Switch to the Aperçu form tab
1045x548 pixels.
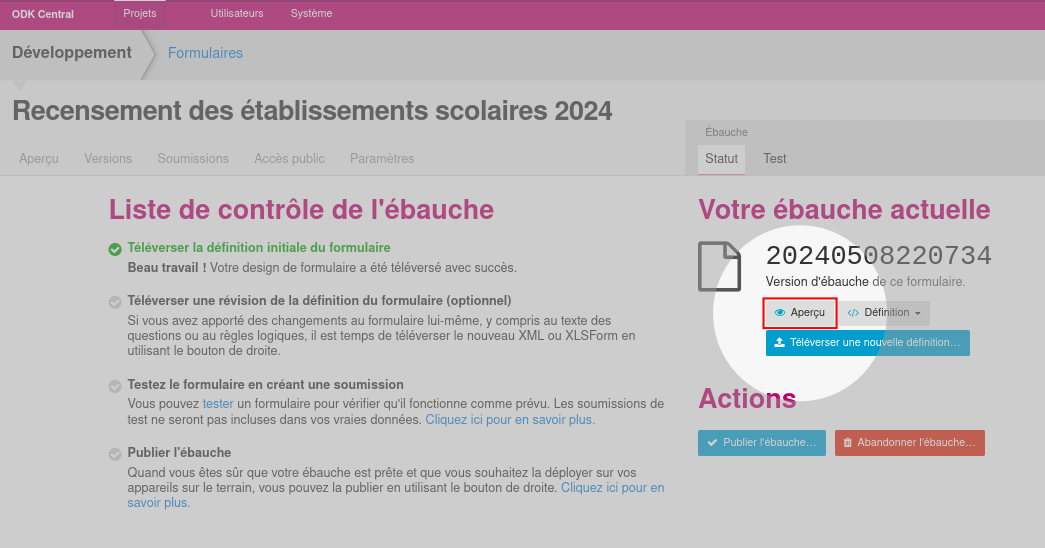point(39,159)
